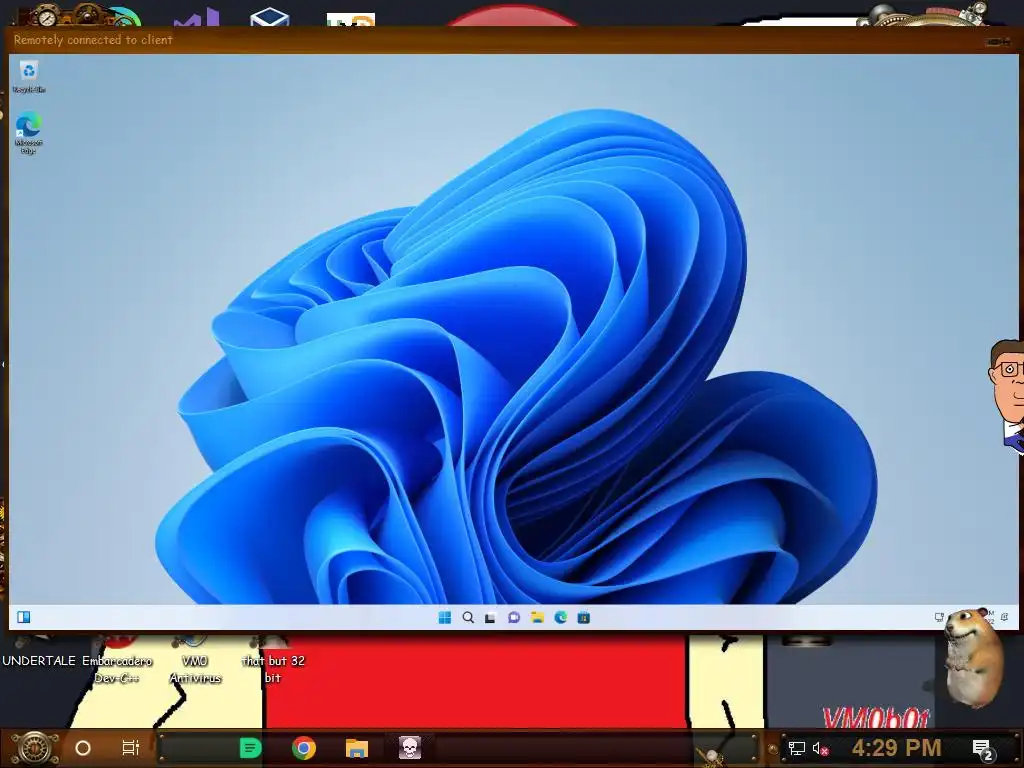Viewport: 1024px width, 768px height.
Task: Click muted volume tray icon
Action: point(820,748)
